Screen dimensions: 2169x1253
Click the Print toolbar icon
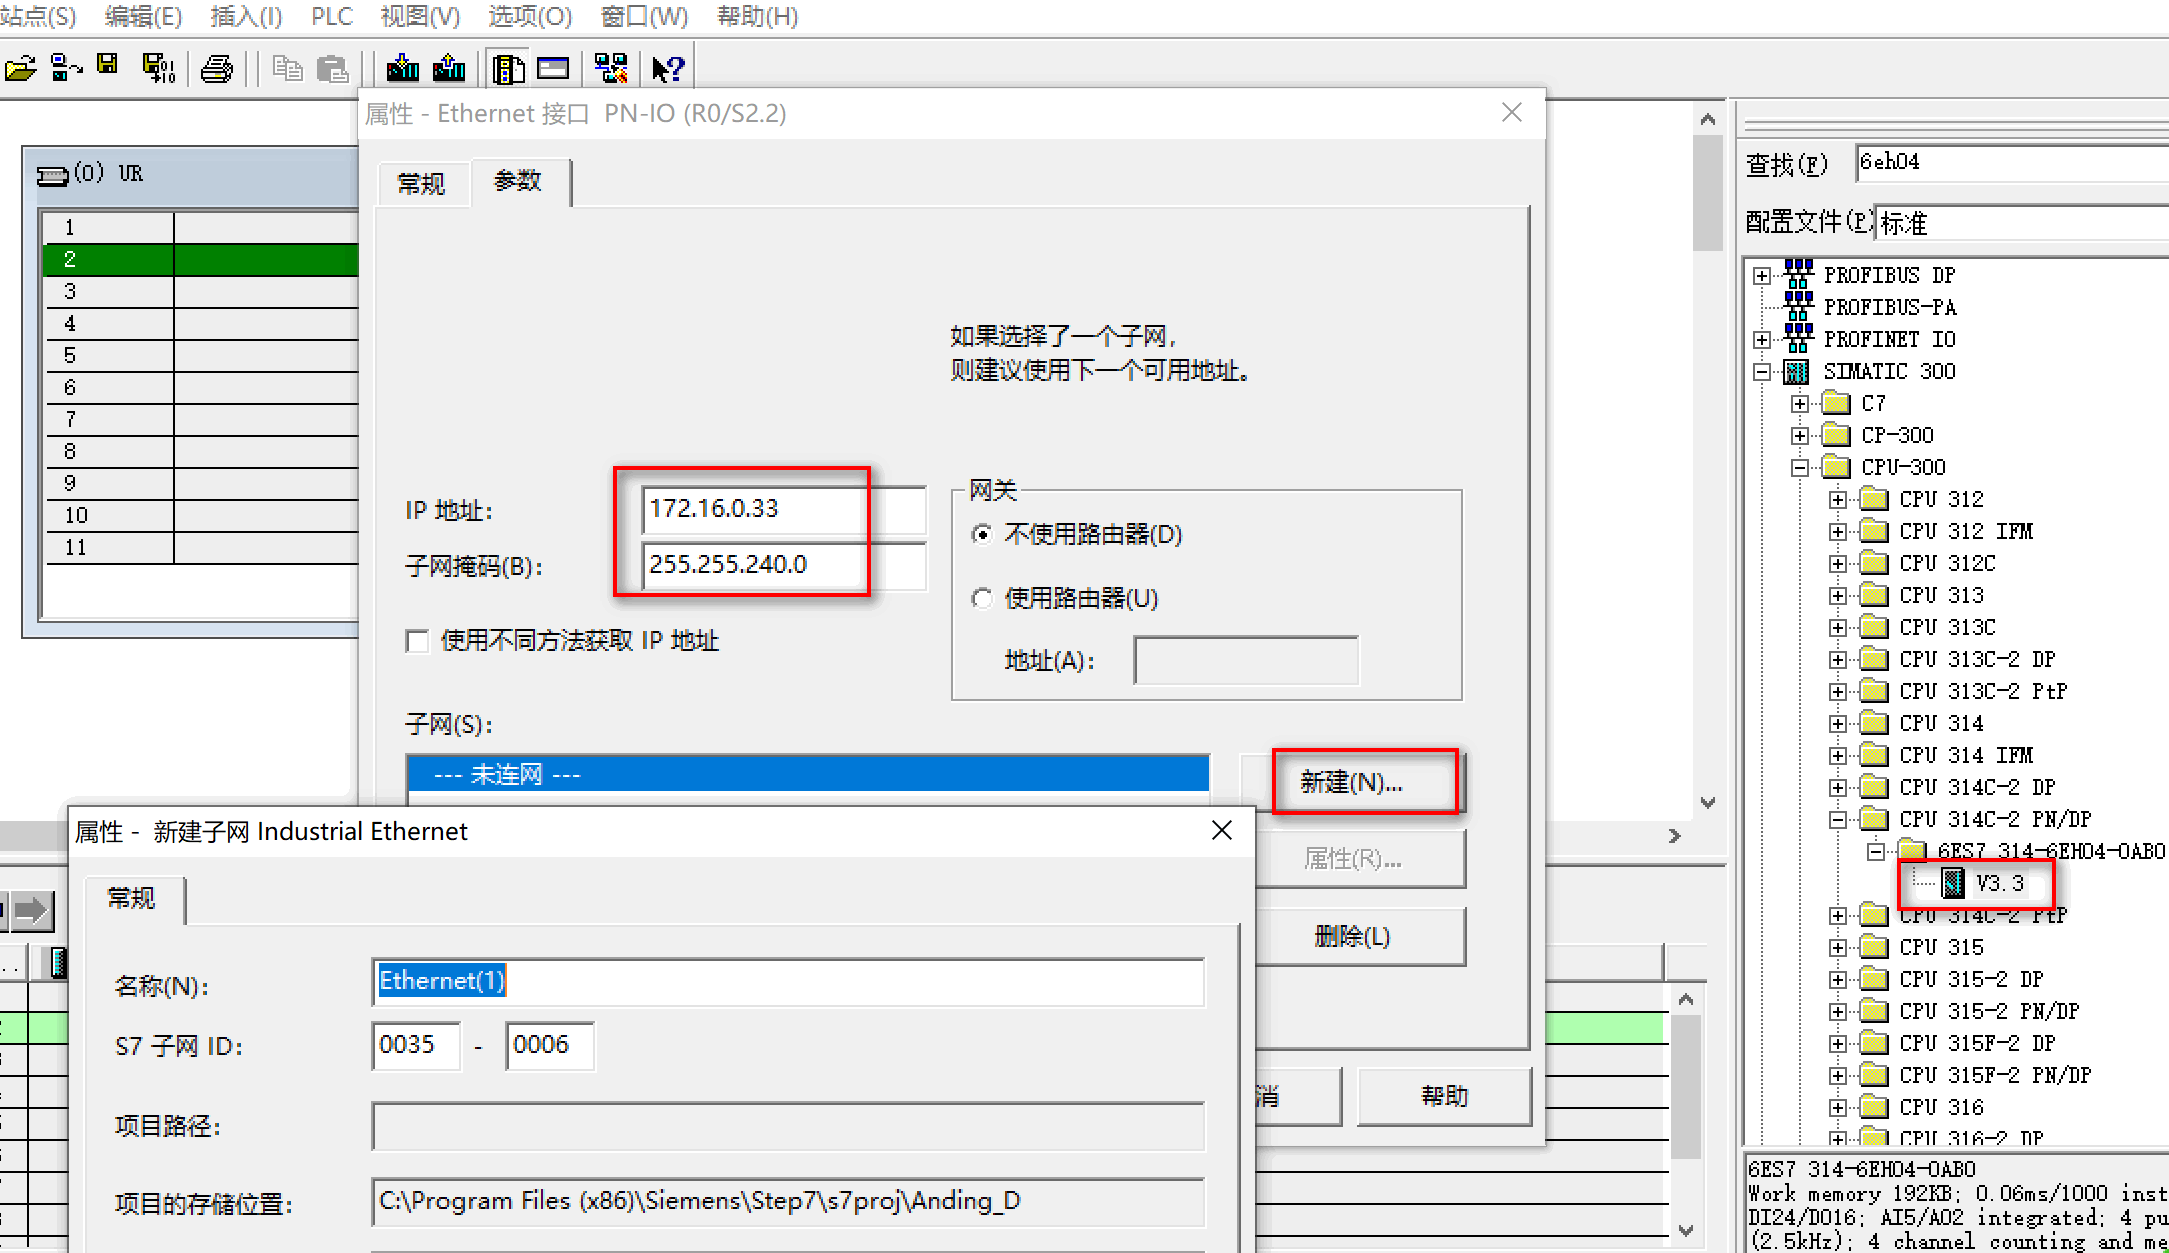point(217,68)
